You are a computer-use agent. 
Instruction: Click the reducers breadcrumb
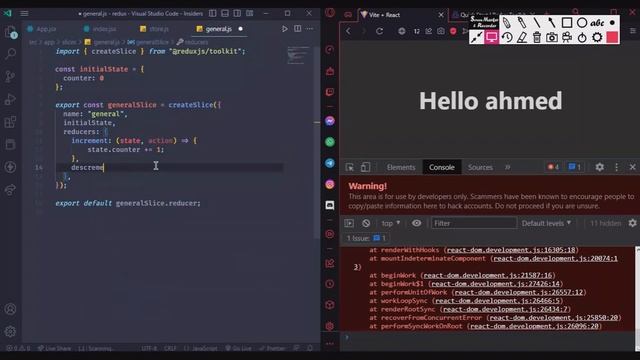coord(193,42)
